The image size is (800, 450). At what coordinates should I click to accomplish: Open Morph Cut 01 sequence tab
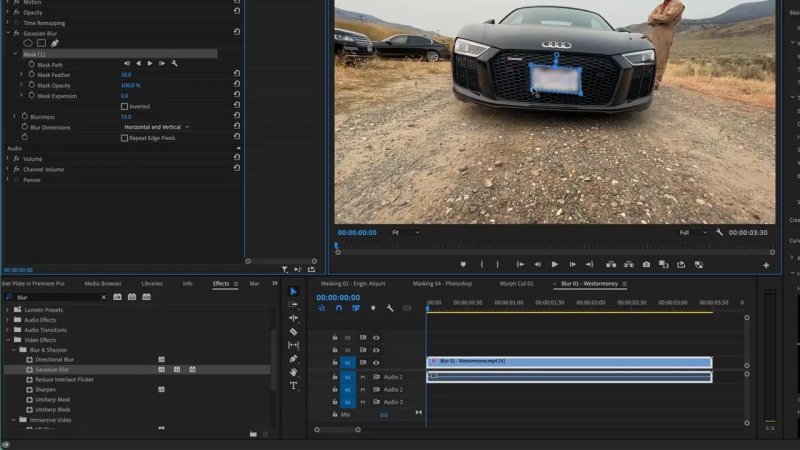tap(516, 284)
